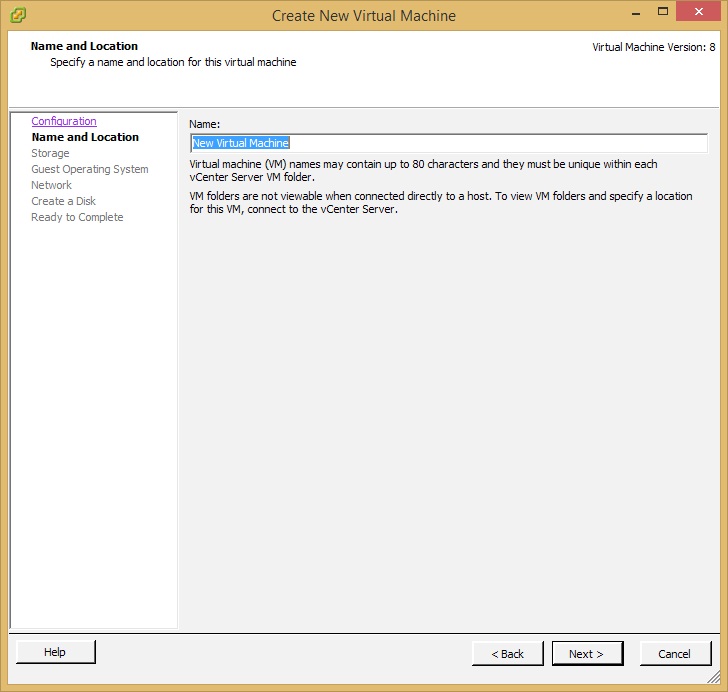Click the Name and Location page heading

[x=84, y=46]
